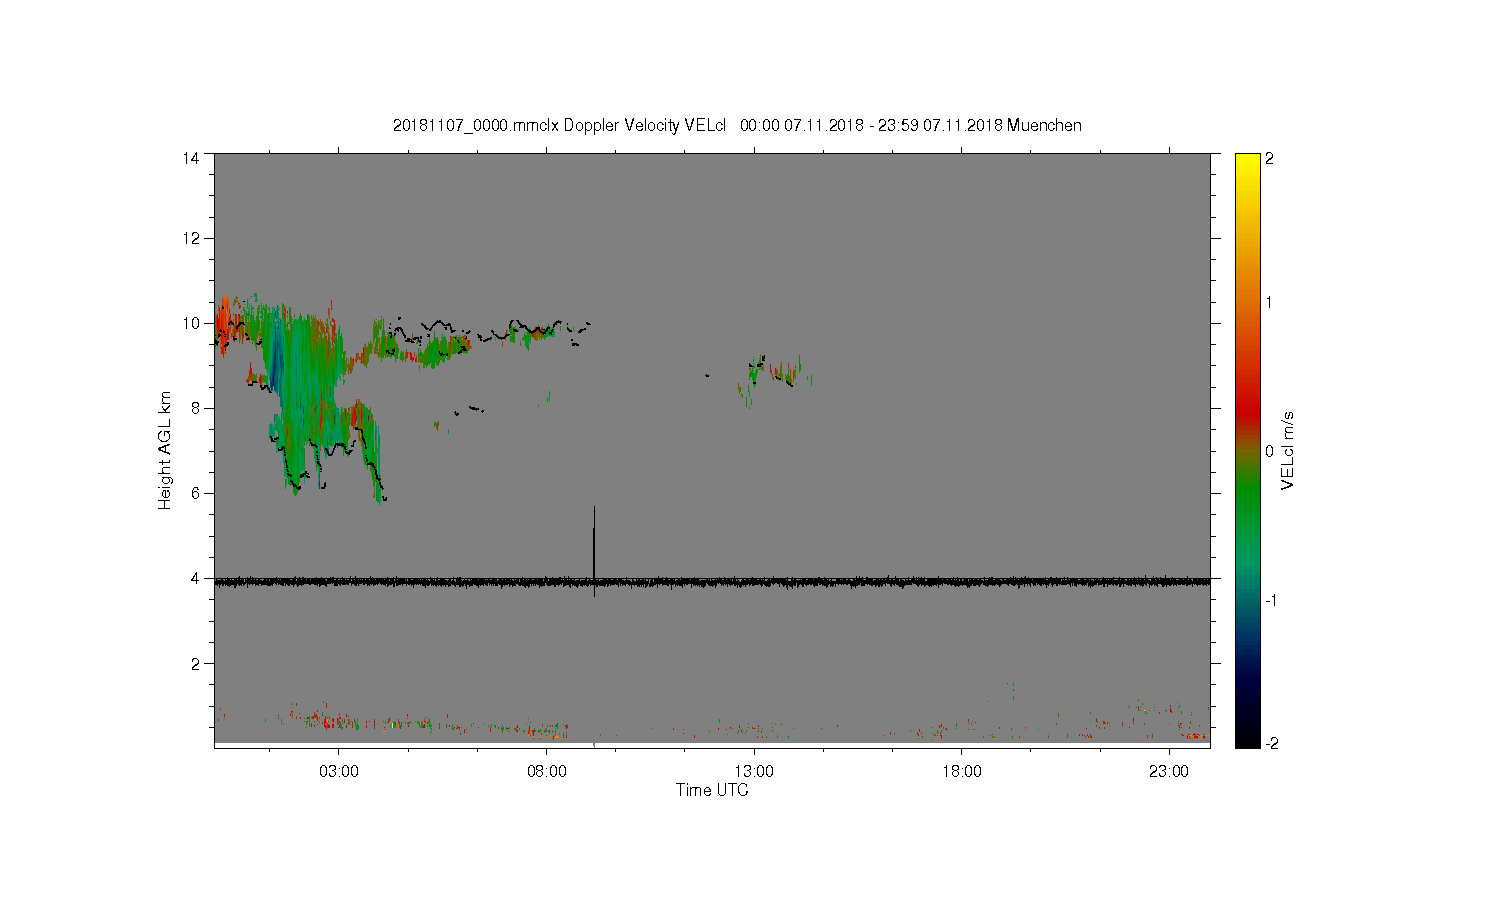The width and height of the screenshot is (1500, 900).
Task: Click the black bottom of the velocity colorbar
Action: click(1247, 735)
